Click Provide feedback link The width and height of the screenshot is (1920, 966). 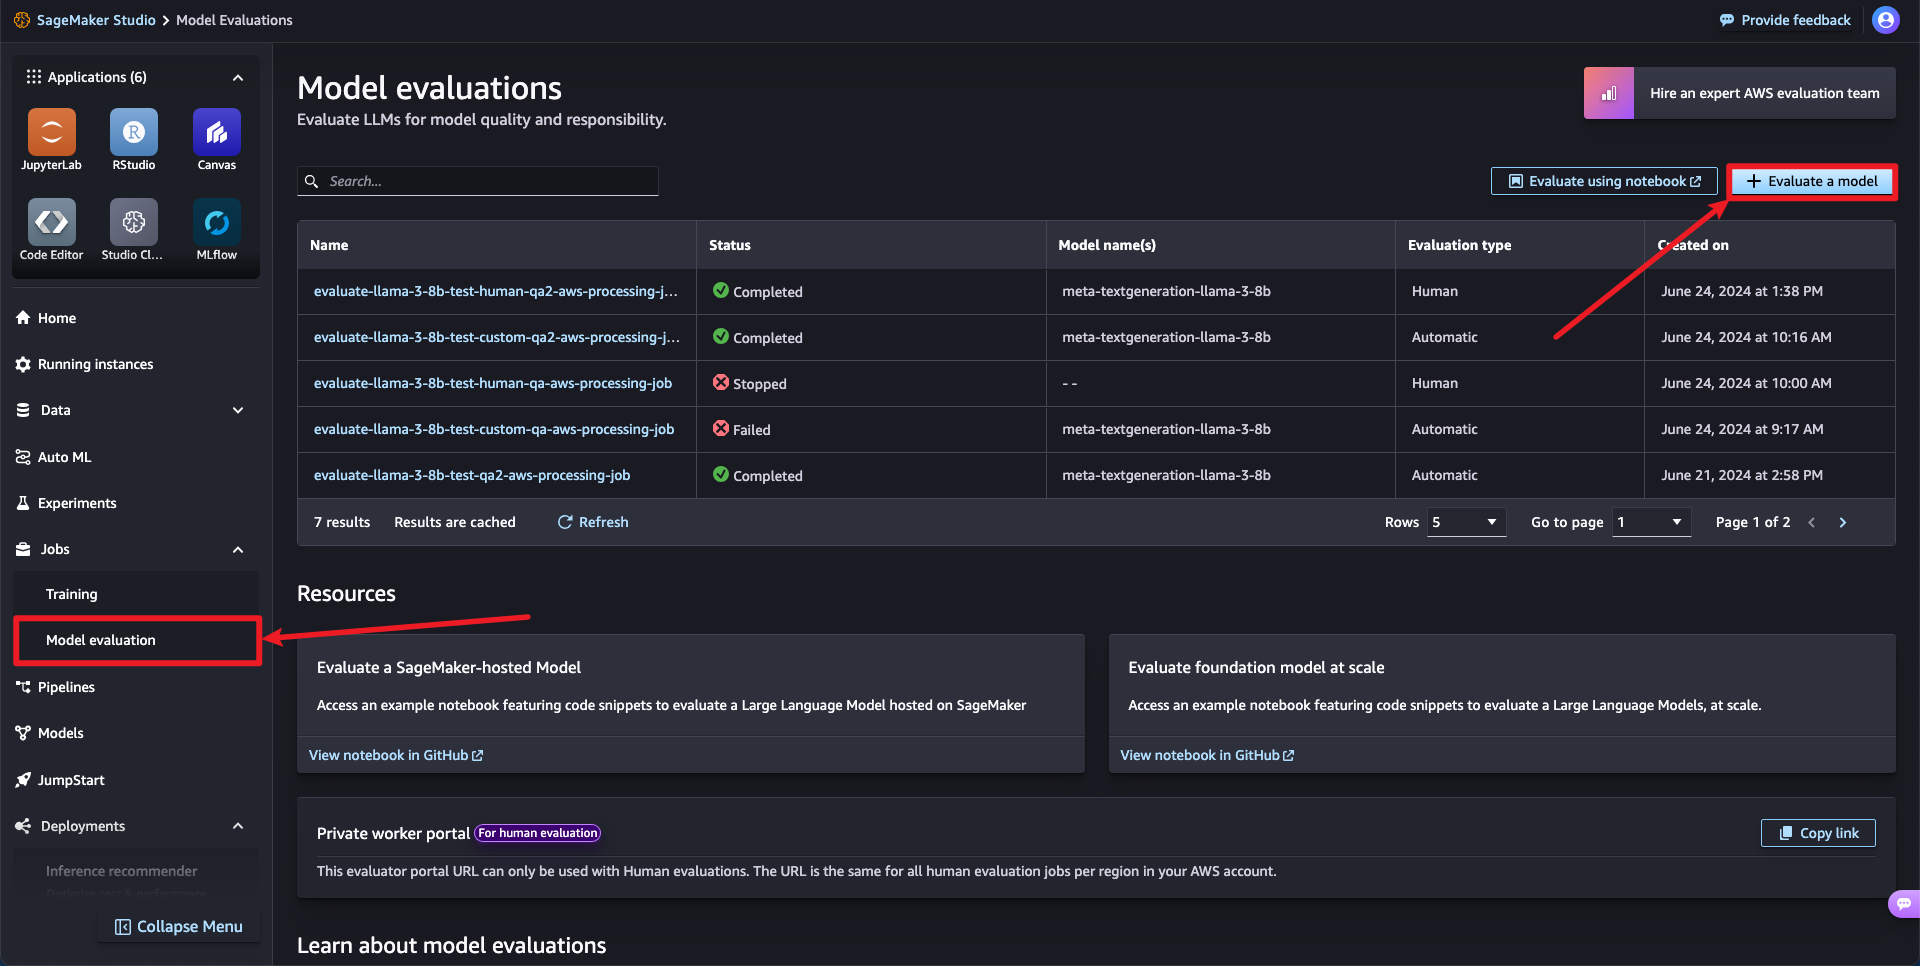point(1785,20)
